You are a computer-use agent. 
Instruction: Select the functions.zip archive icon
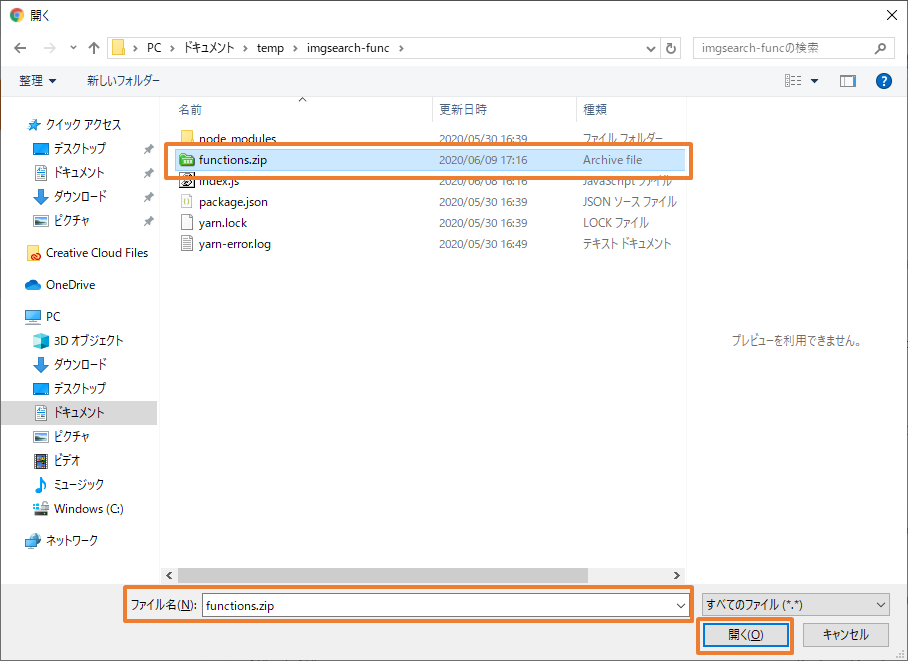[x=187, y=160]
